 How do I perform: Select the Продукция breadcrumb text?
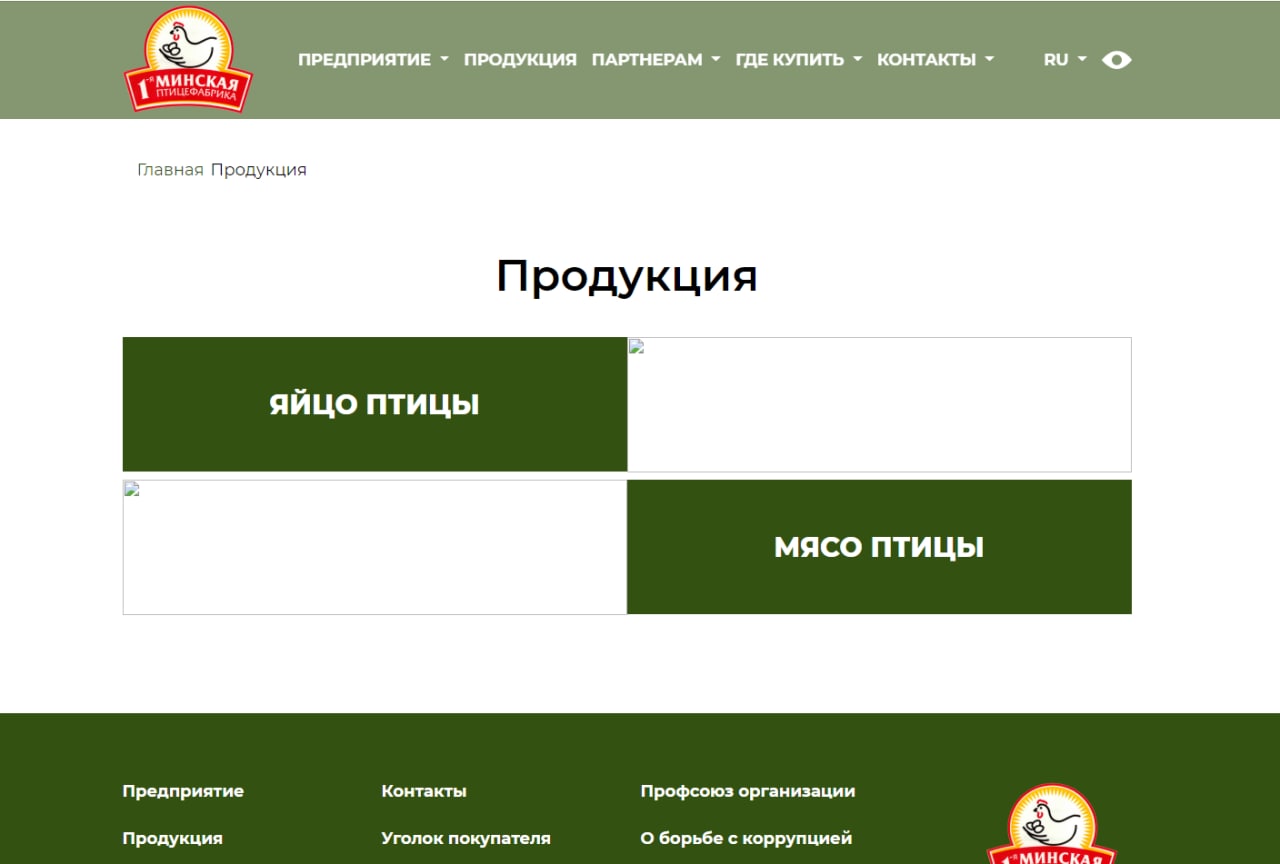coord(259,170)
